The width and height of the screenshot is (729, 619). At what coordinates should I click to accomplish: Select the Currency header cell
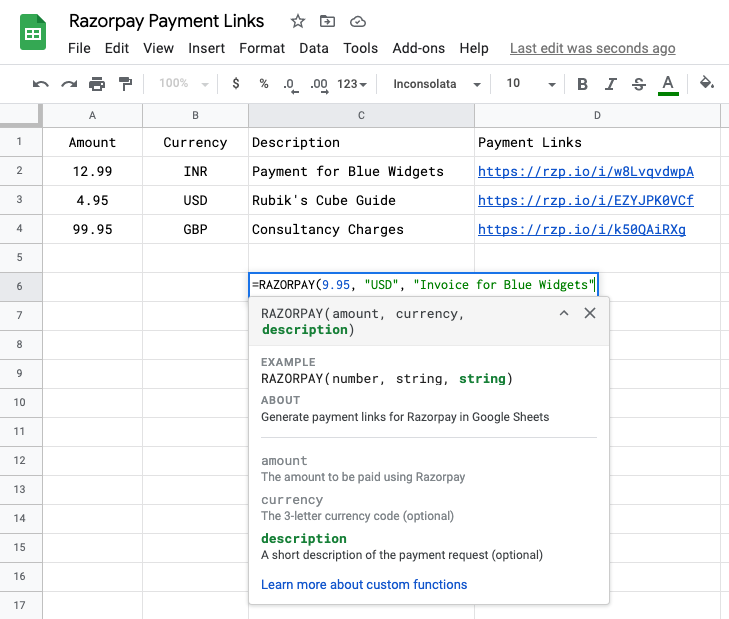click(195, 142)
